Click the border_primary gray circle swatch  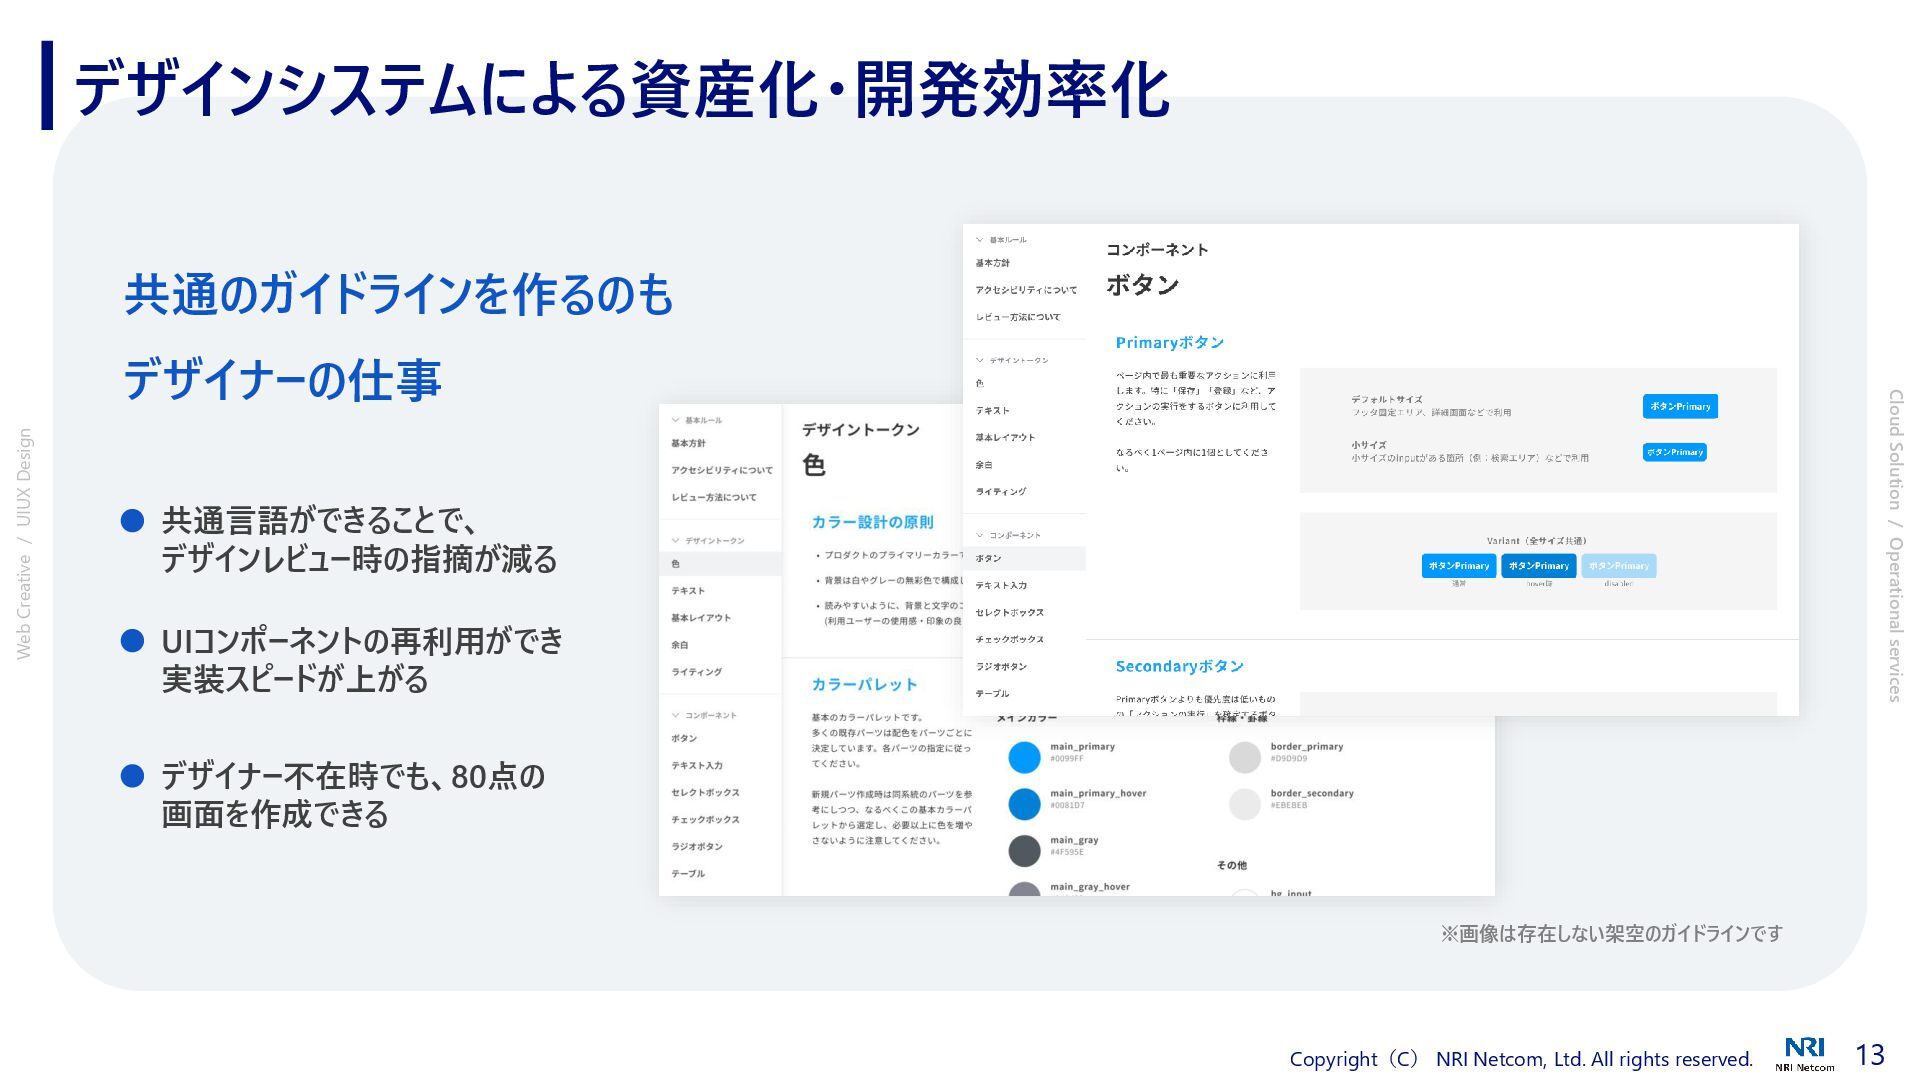(1244, 757)
